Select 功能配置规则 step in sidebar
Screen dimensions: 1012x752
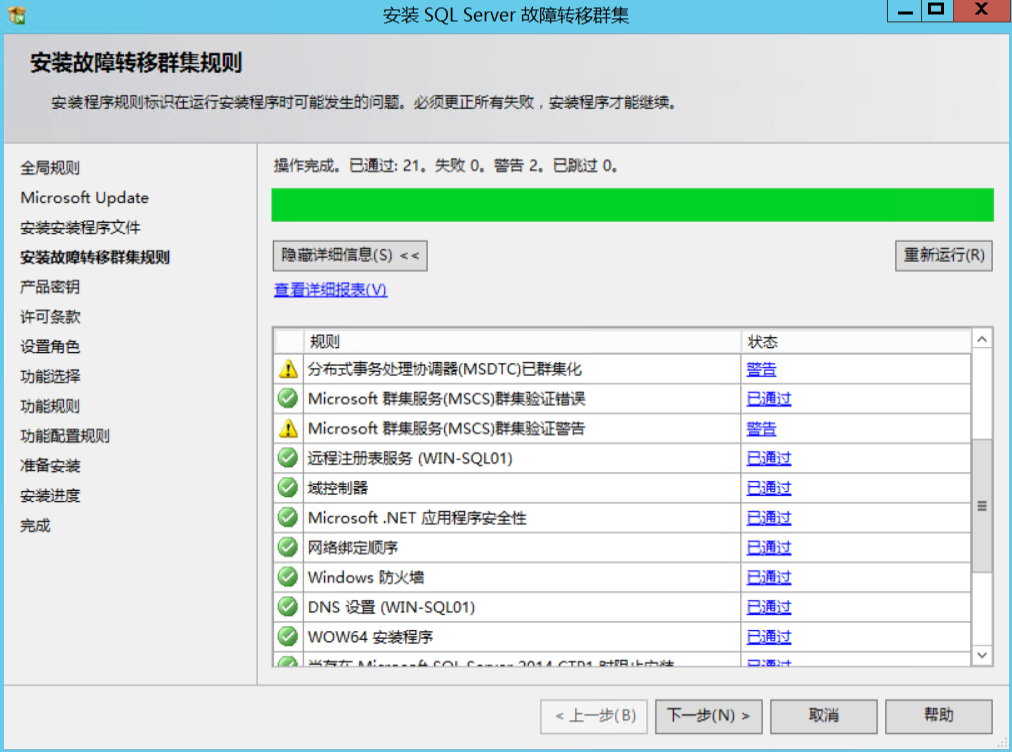click(65, 436)
